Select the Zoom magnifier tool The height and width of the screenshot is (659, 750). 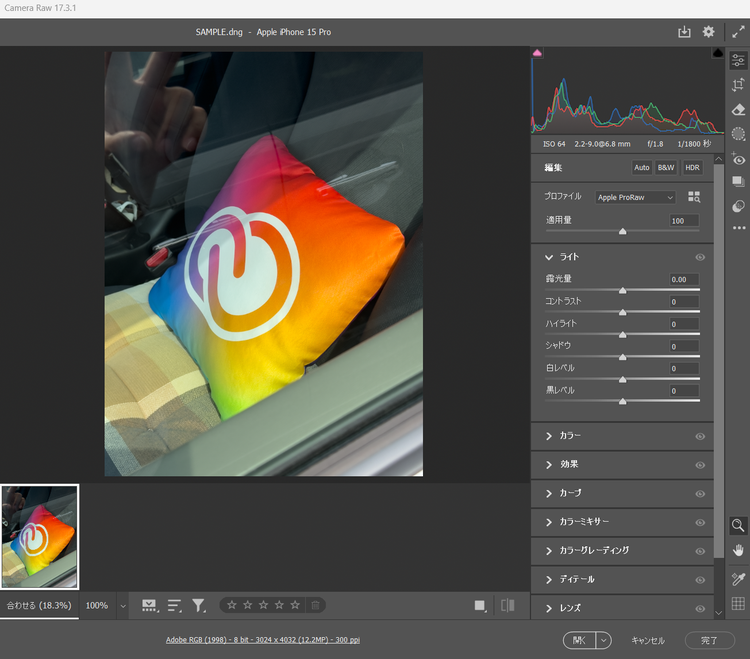pos(738,525)
